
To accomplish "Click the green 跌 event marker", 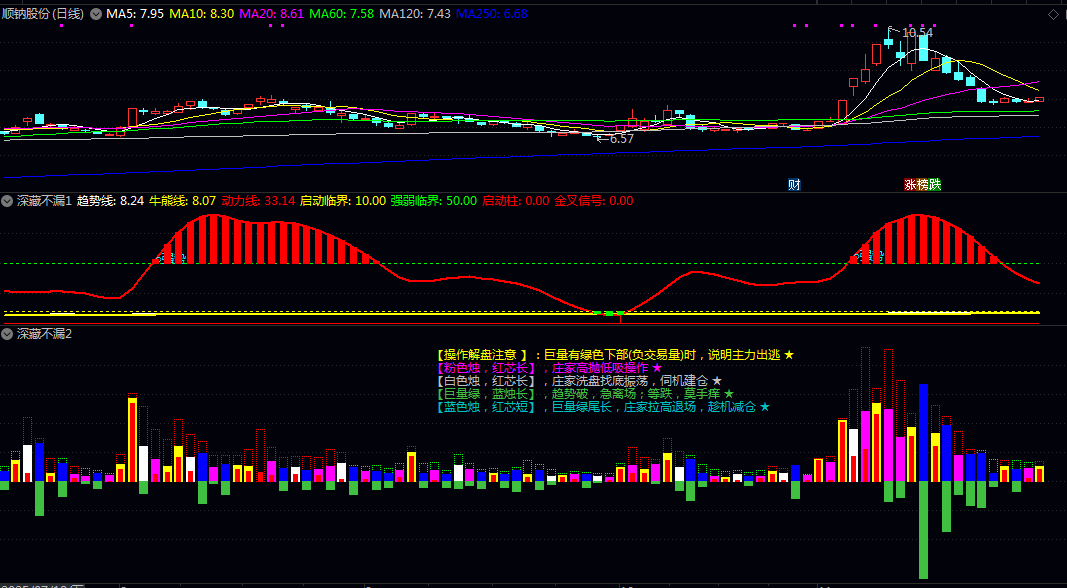I will [x=935, y=184].
